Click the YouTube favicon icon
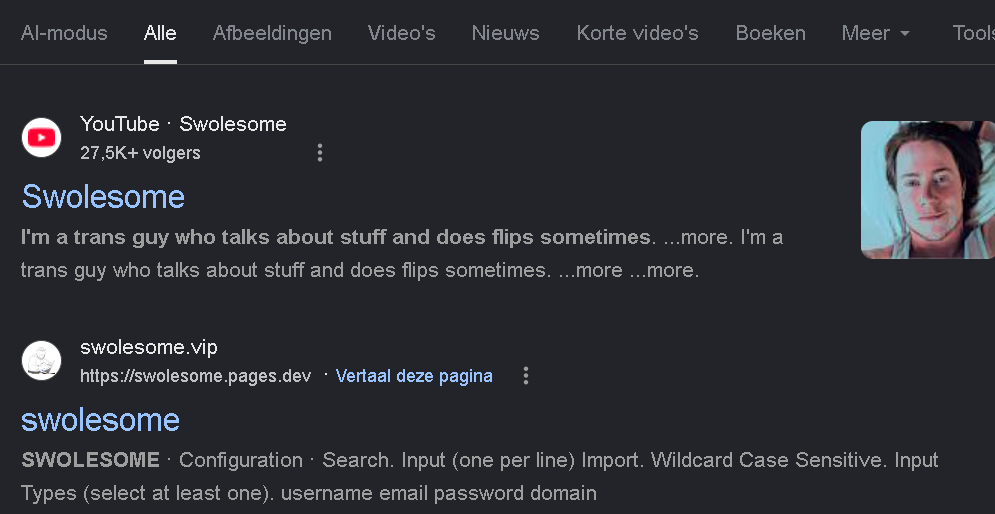The width and height of the screenshot is (995, 514). click(x=41, y=137)
